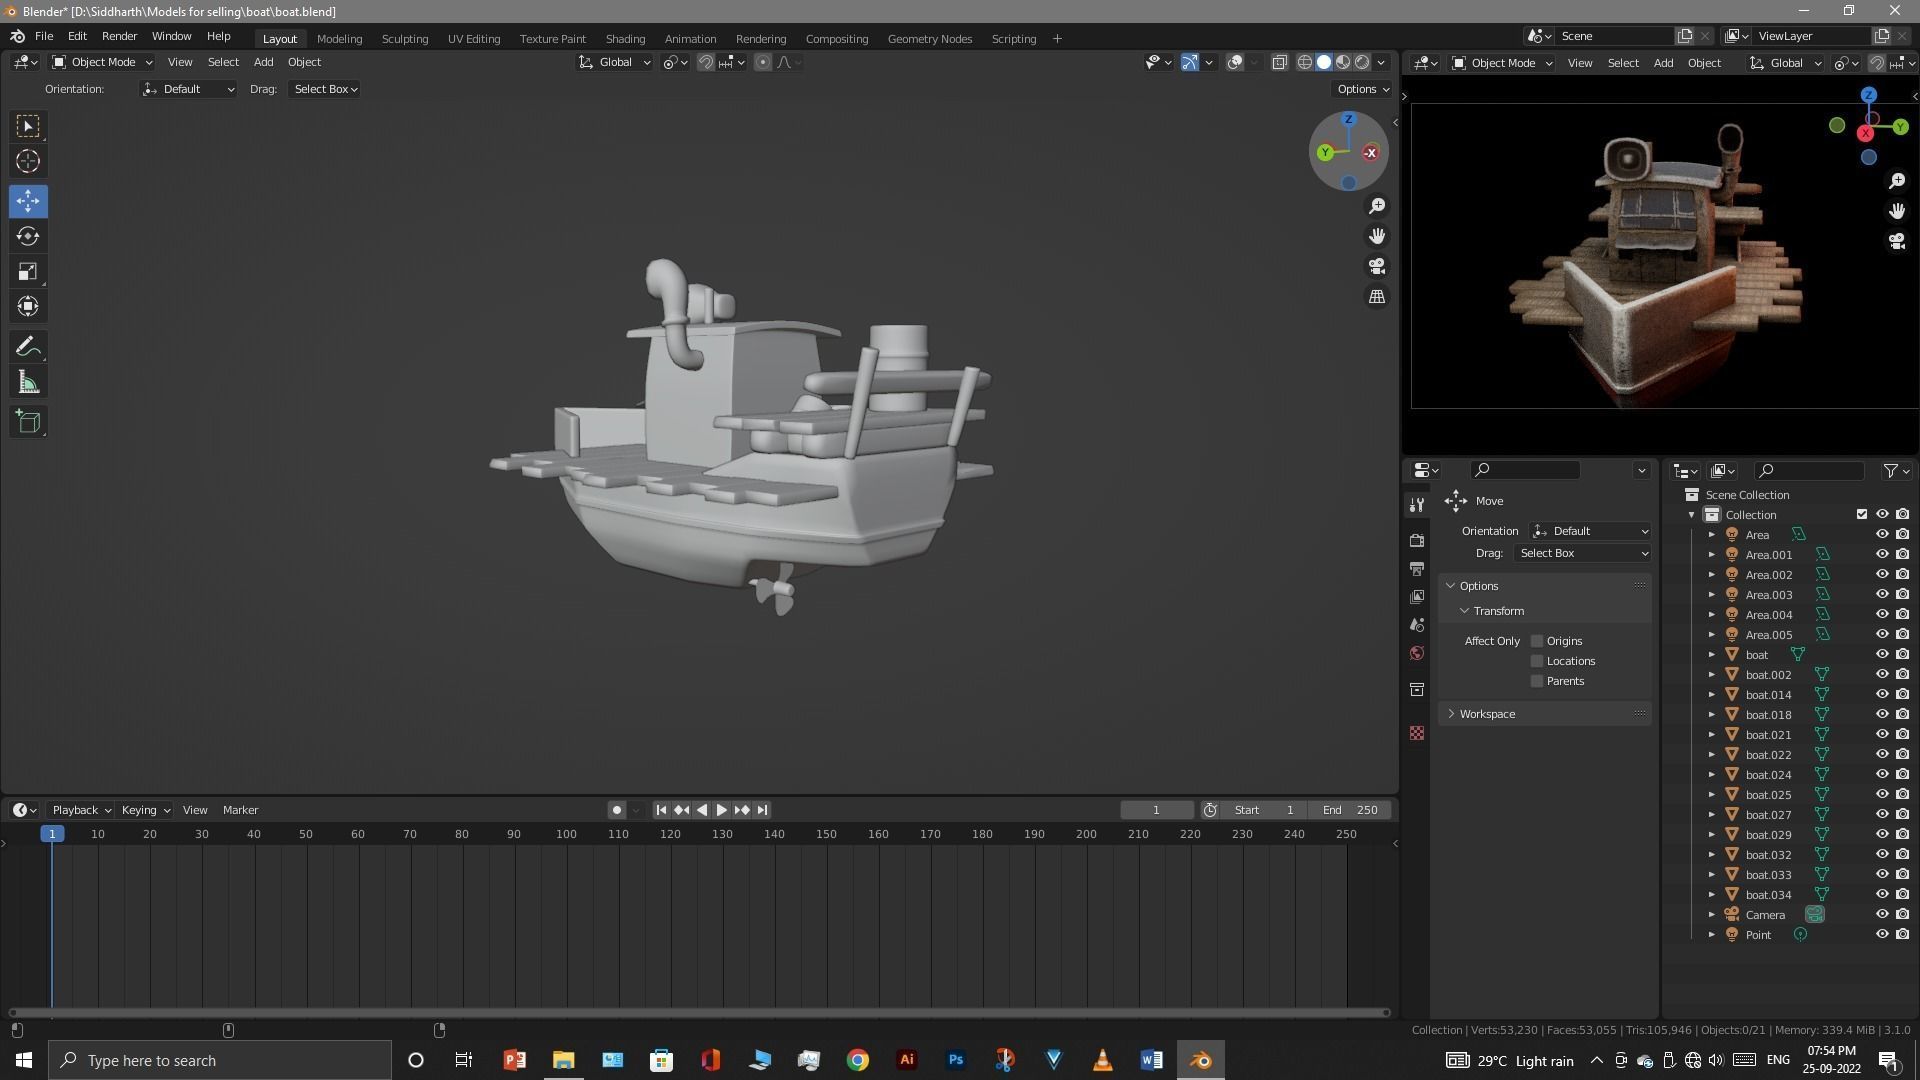Click View in the timeline header
Image resolution: width=1920 pixels, height=1080 pixels.
pos(195,810)
